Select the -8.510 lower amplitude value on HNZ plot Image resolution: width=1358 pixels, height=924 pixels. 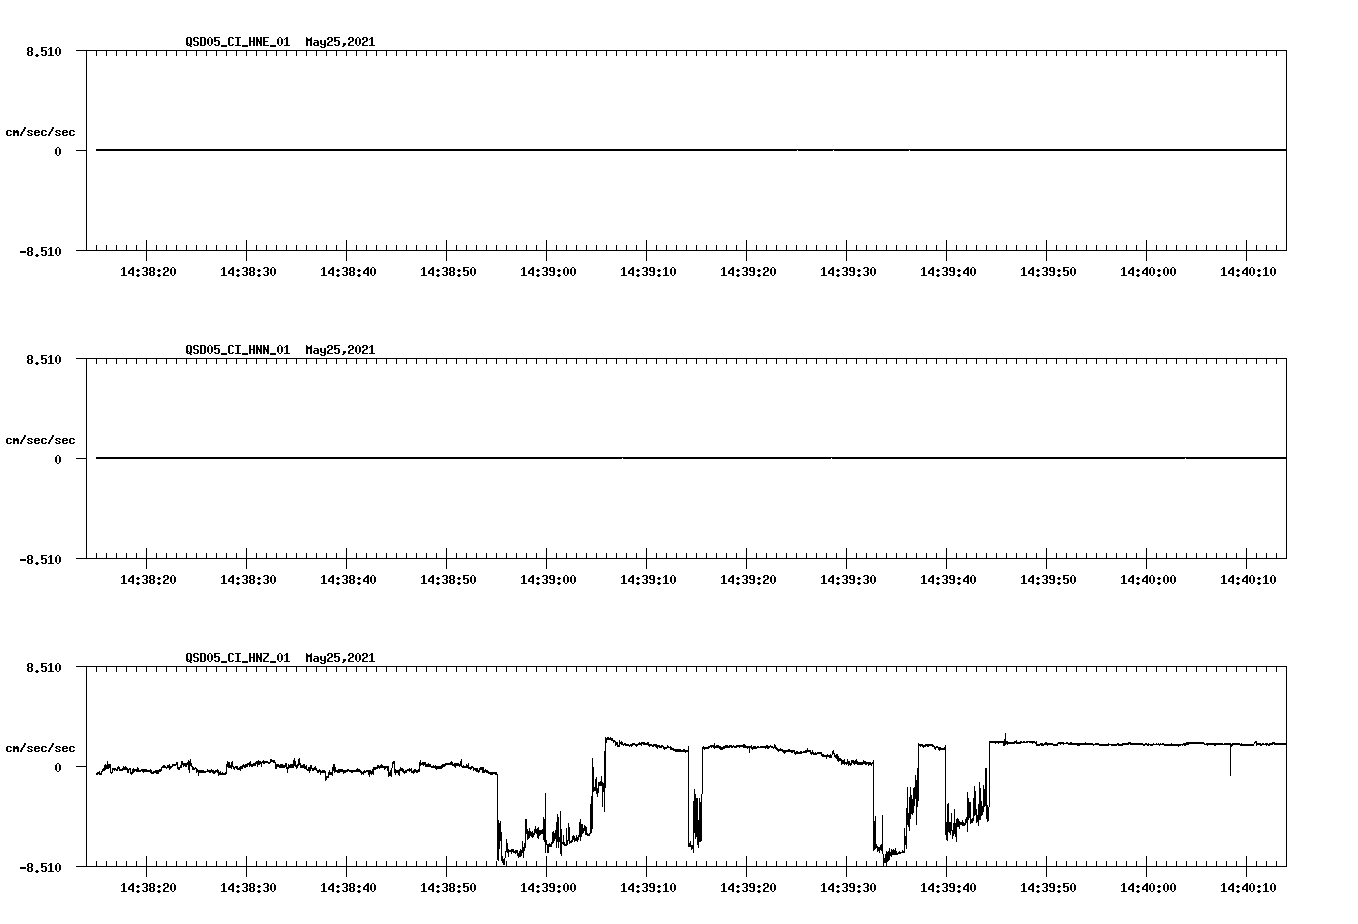pyautogui.click(x=40, y=866)
